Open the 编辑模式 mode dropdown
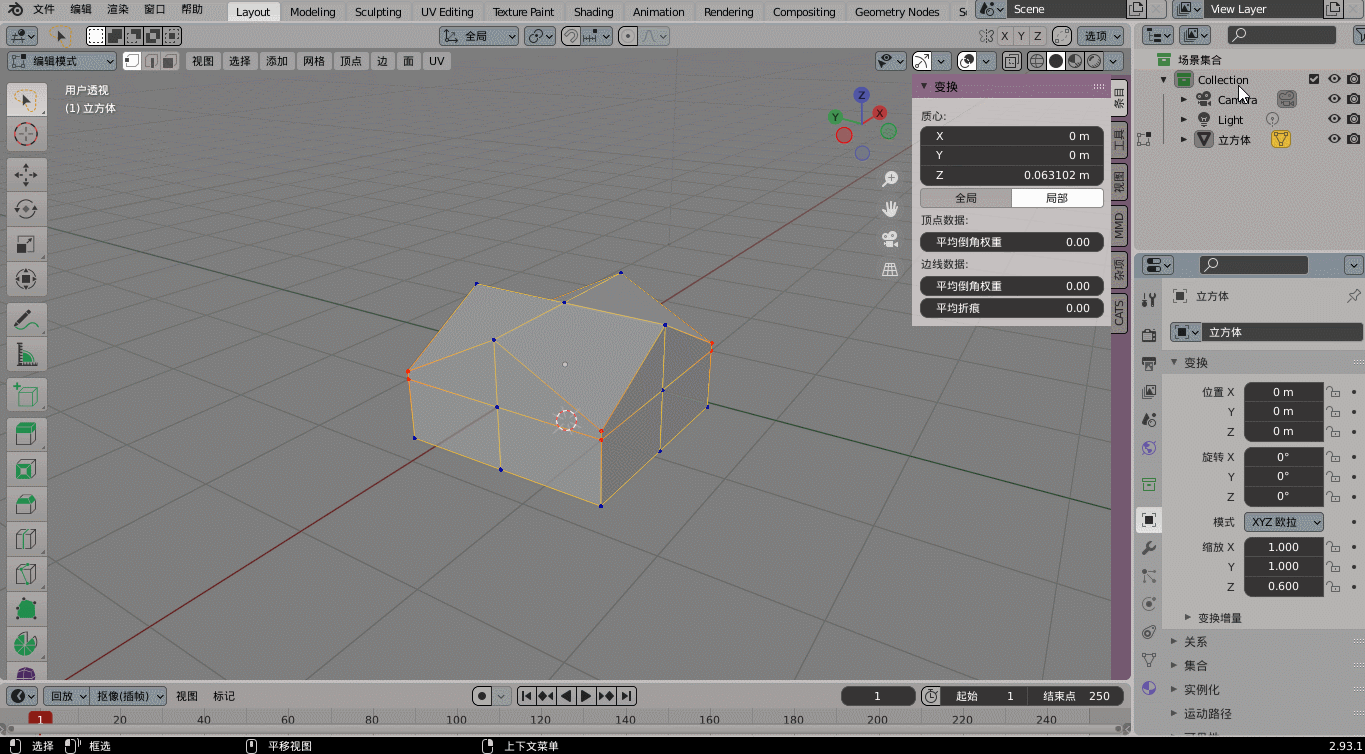The image size is (1365, 754). [x=62, y=61]
